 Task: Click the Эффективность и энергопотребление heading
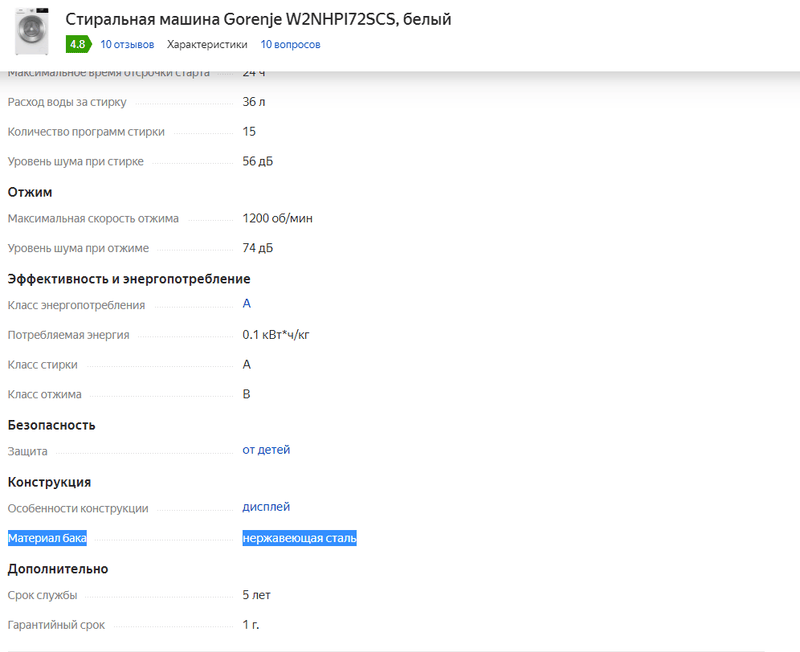pos(129,279)
